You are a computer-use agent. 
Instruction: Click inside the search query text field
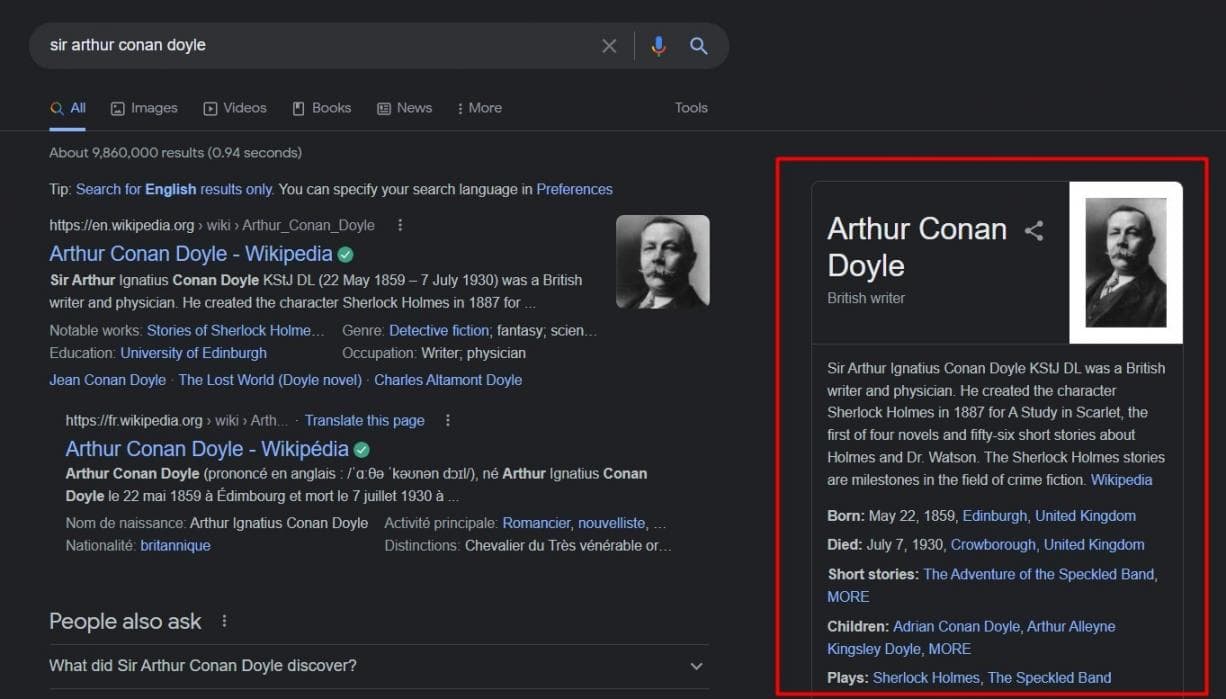click(300, 46)
